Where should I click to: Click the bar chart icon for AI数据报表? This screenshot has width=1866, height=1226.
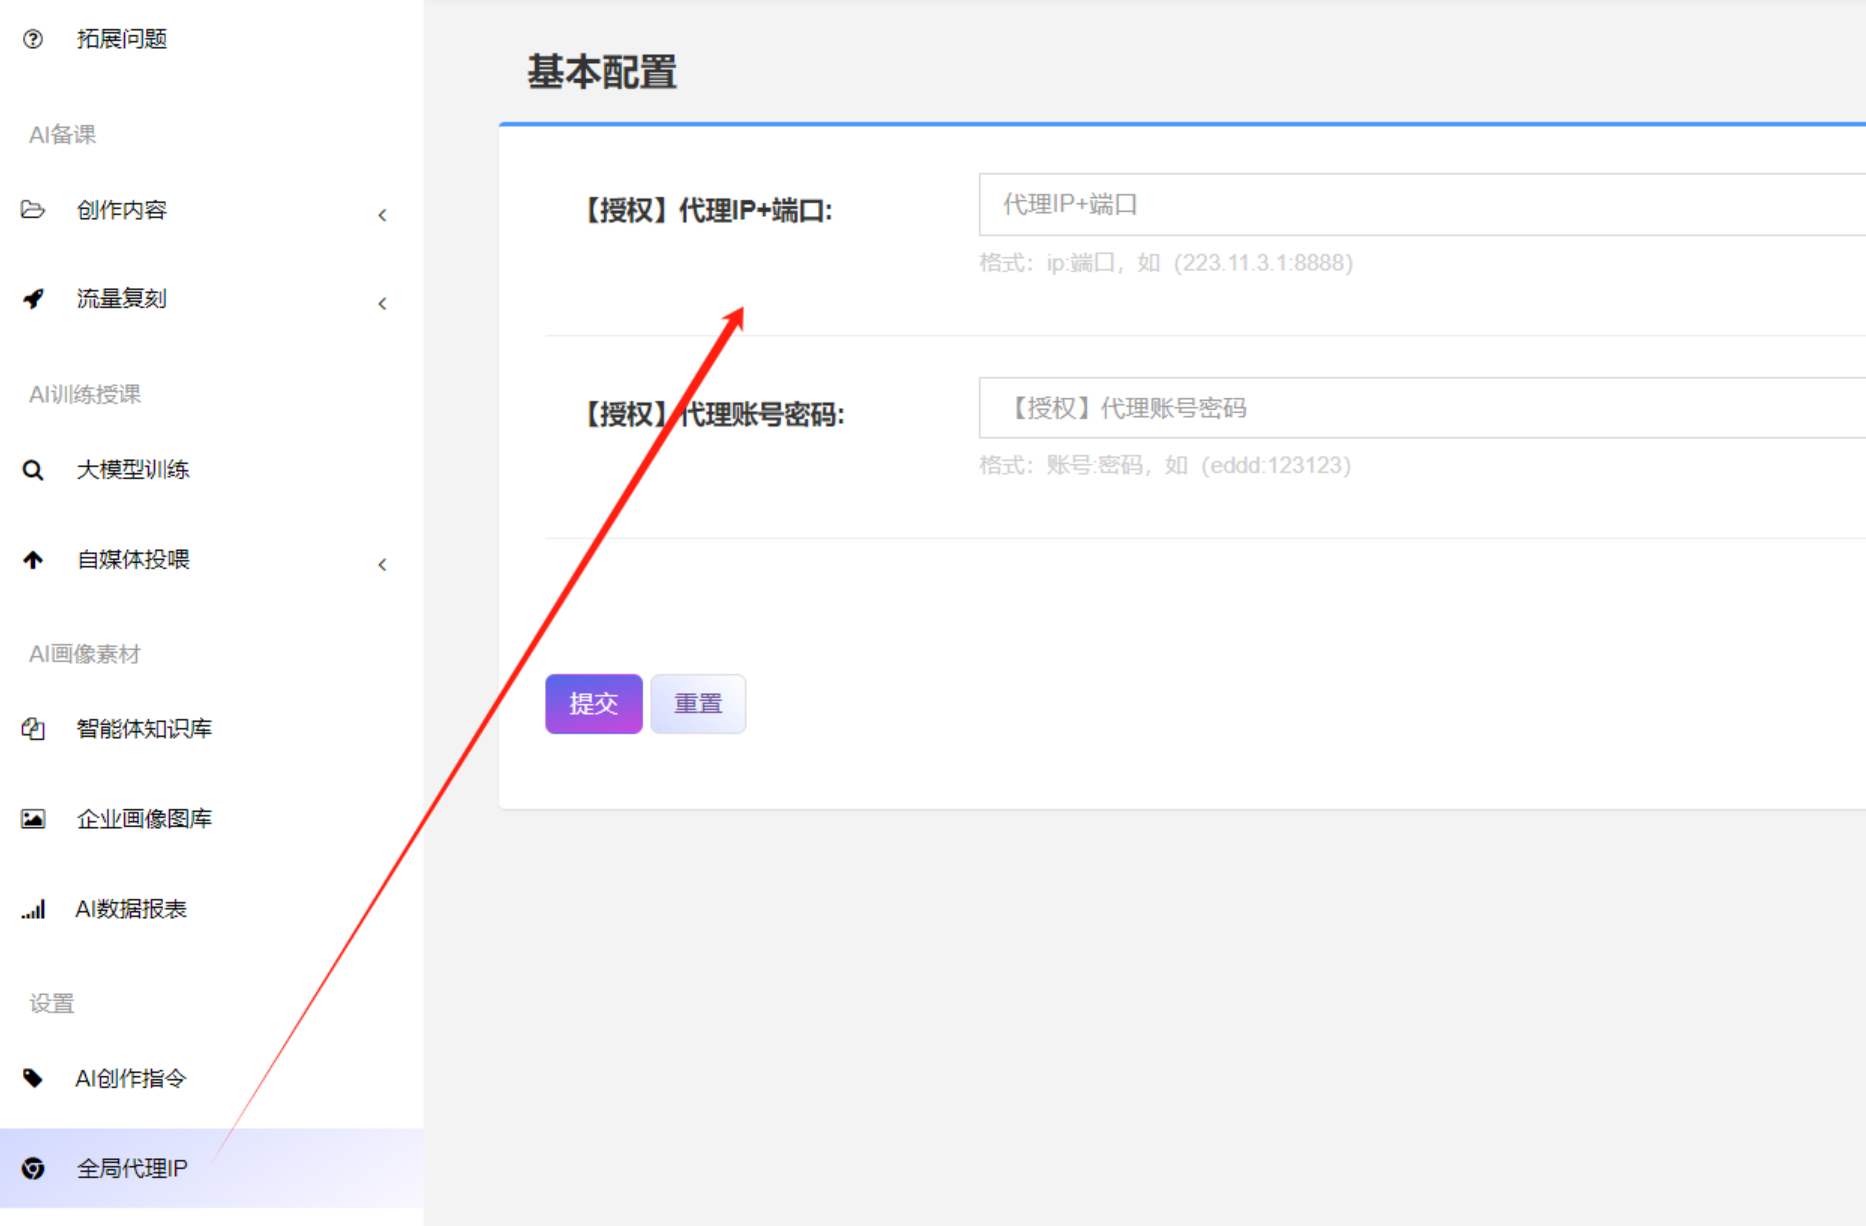33,909
